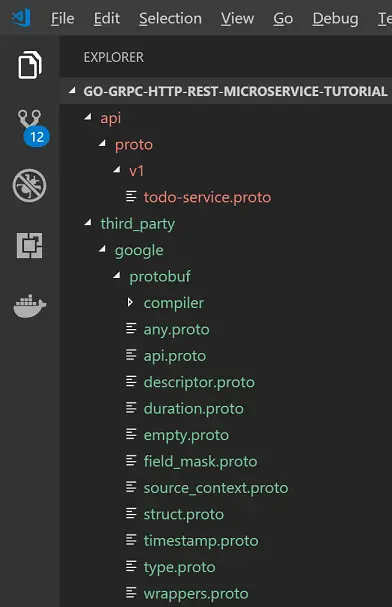Open the Docker whale icon
This screenshot has height=607, width=392.
pos(30,306)
